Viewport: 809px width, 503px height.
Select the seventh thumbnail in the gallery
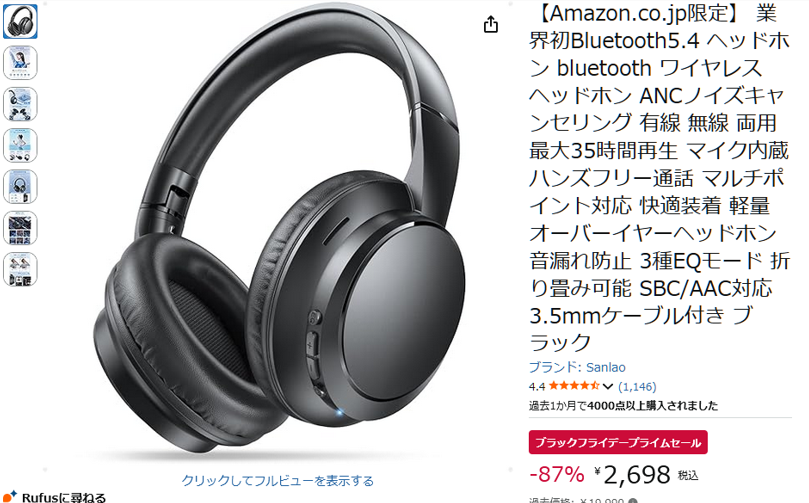coord(20,269)
